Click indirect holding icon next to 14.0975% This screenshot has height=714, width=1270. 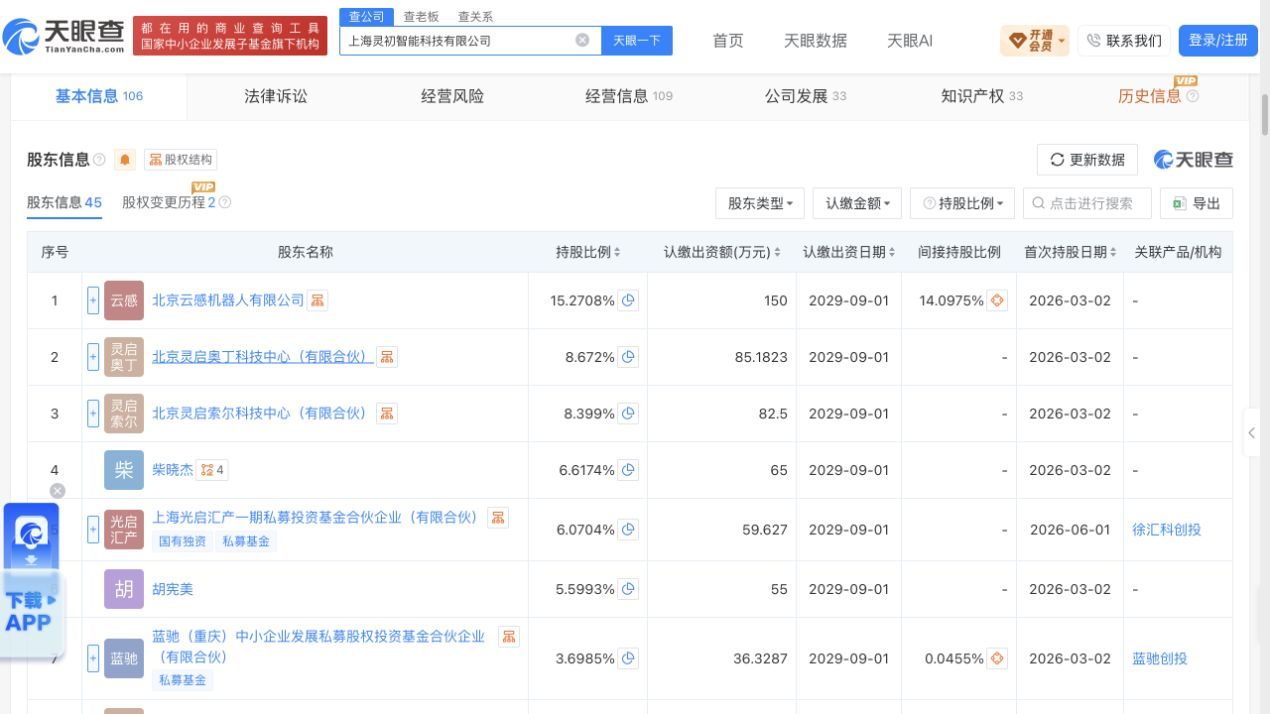(997, 300)
